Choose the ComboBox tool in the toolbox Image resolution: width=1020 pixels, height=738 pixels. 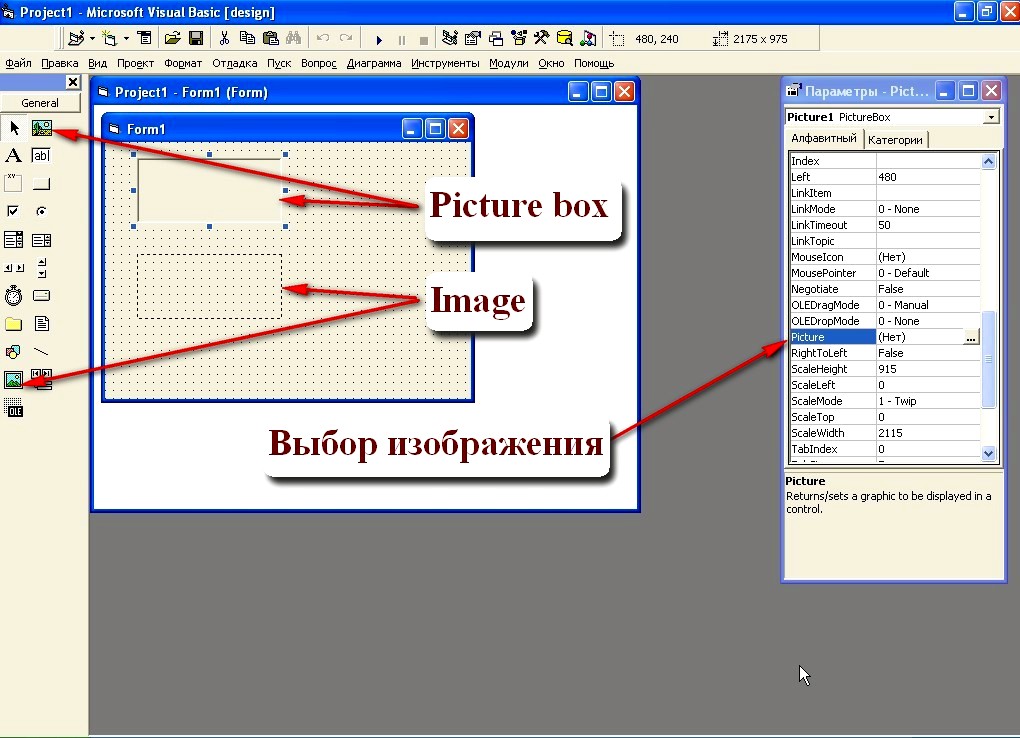click(x=14, y=240)
